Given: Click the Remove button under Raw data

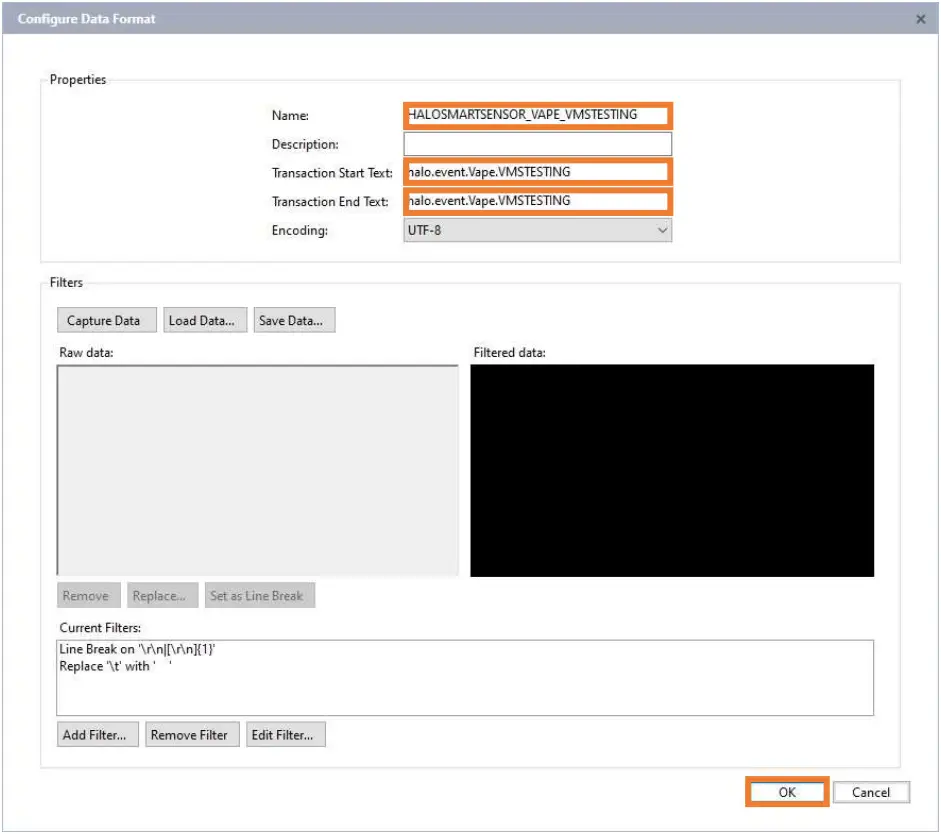Looking at the screenshot, I should coord(87,595).
